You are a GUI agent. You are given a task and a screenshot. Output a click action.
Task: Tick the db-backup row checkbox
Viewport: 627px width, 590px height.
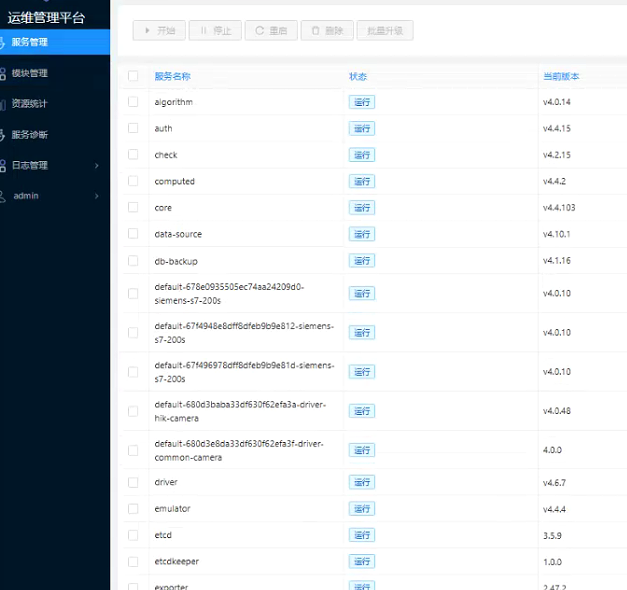(133, 261)
